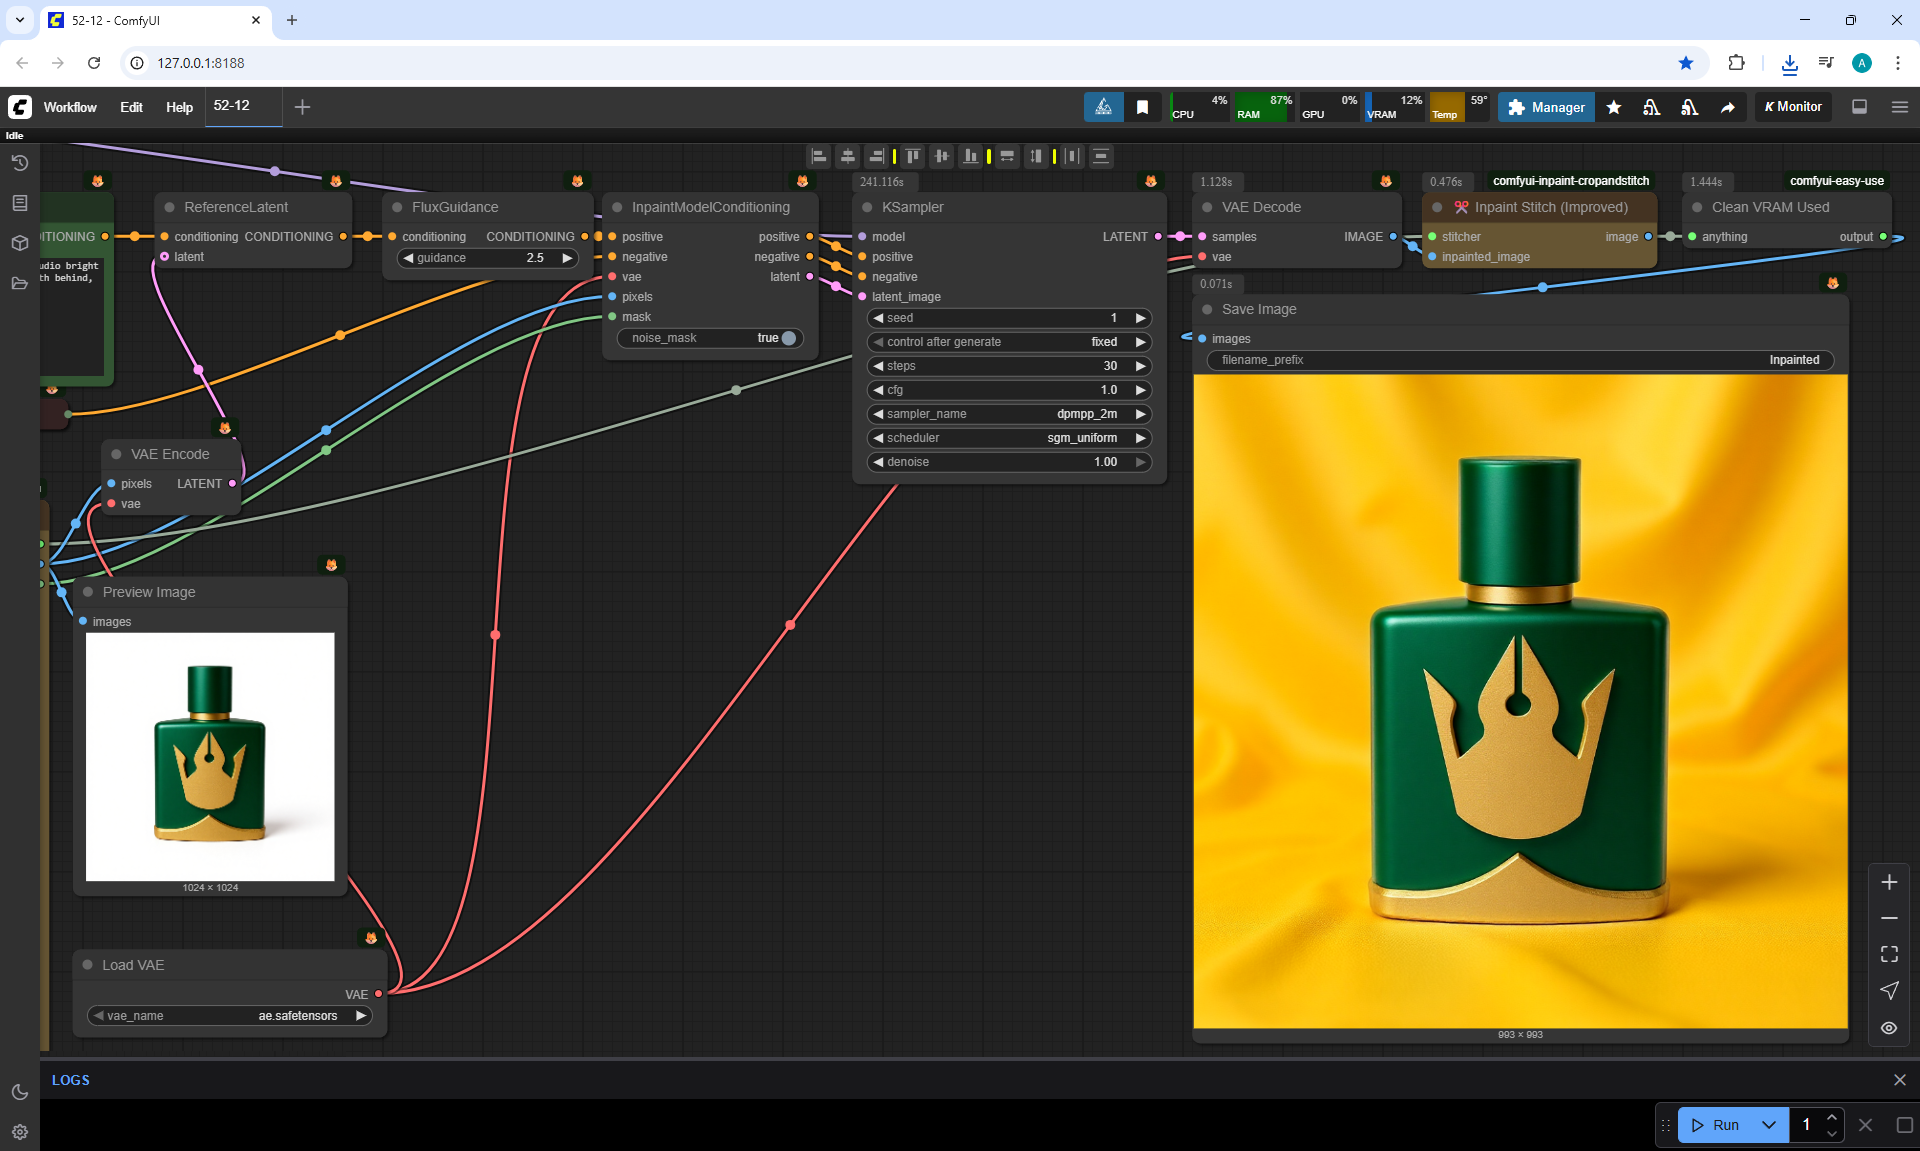Click the Run button
This screenshot has height=1151, width=1920.
(1716, 1125)
